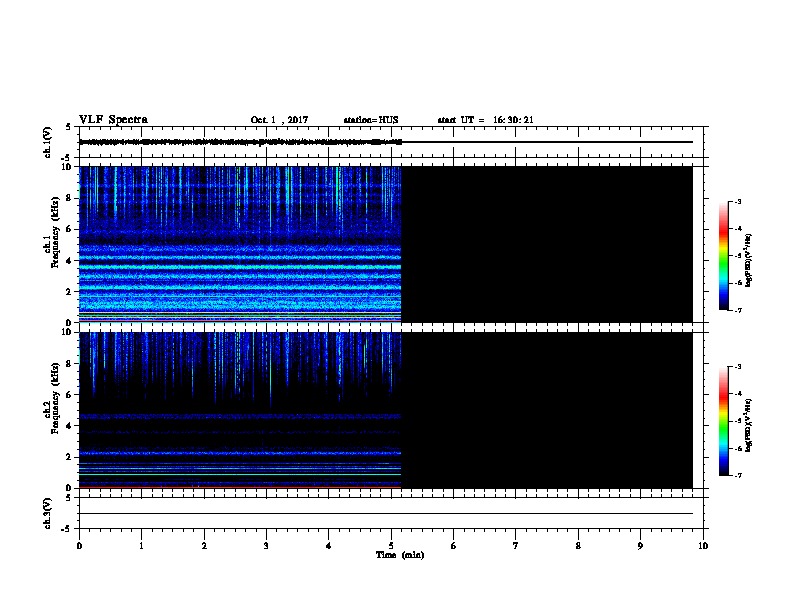Click time axis tick label "10"
The height and width of the screenshot is (612, 792).
click(x=703, y=546)
